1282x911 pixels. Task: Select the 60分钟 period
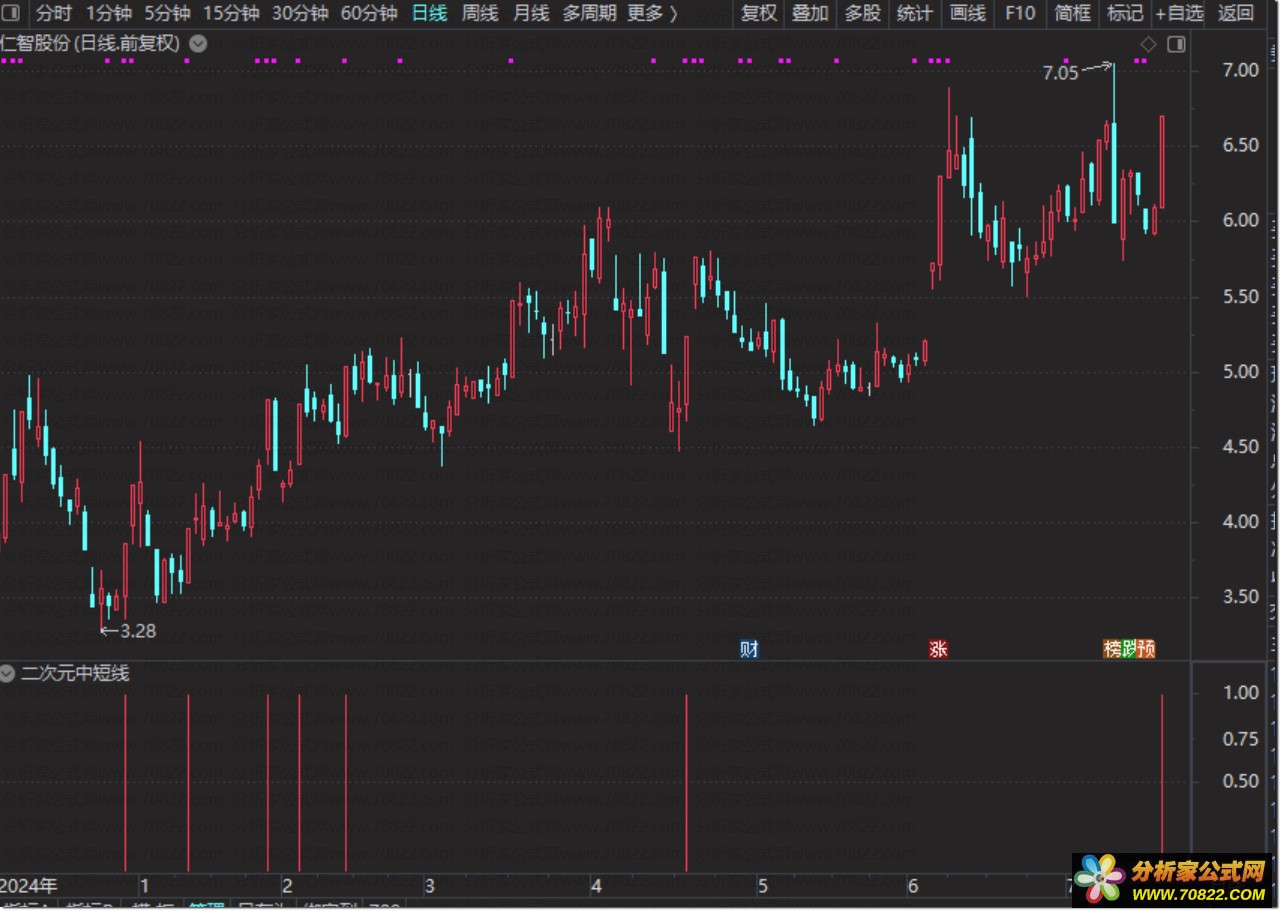[369, 13]
